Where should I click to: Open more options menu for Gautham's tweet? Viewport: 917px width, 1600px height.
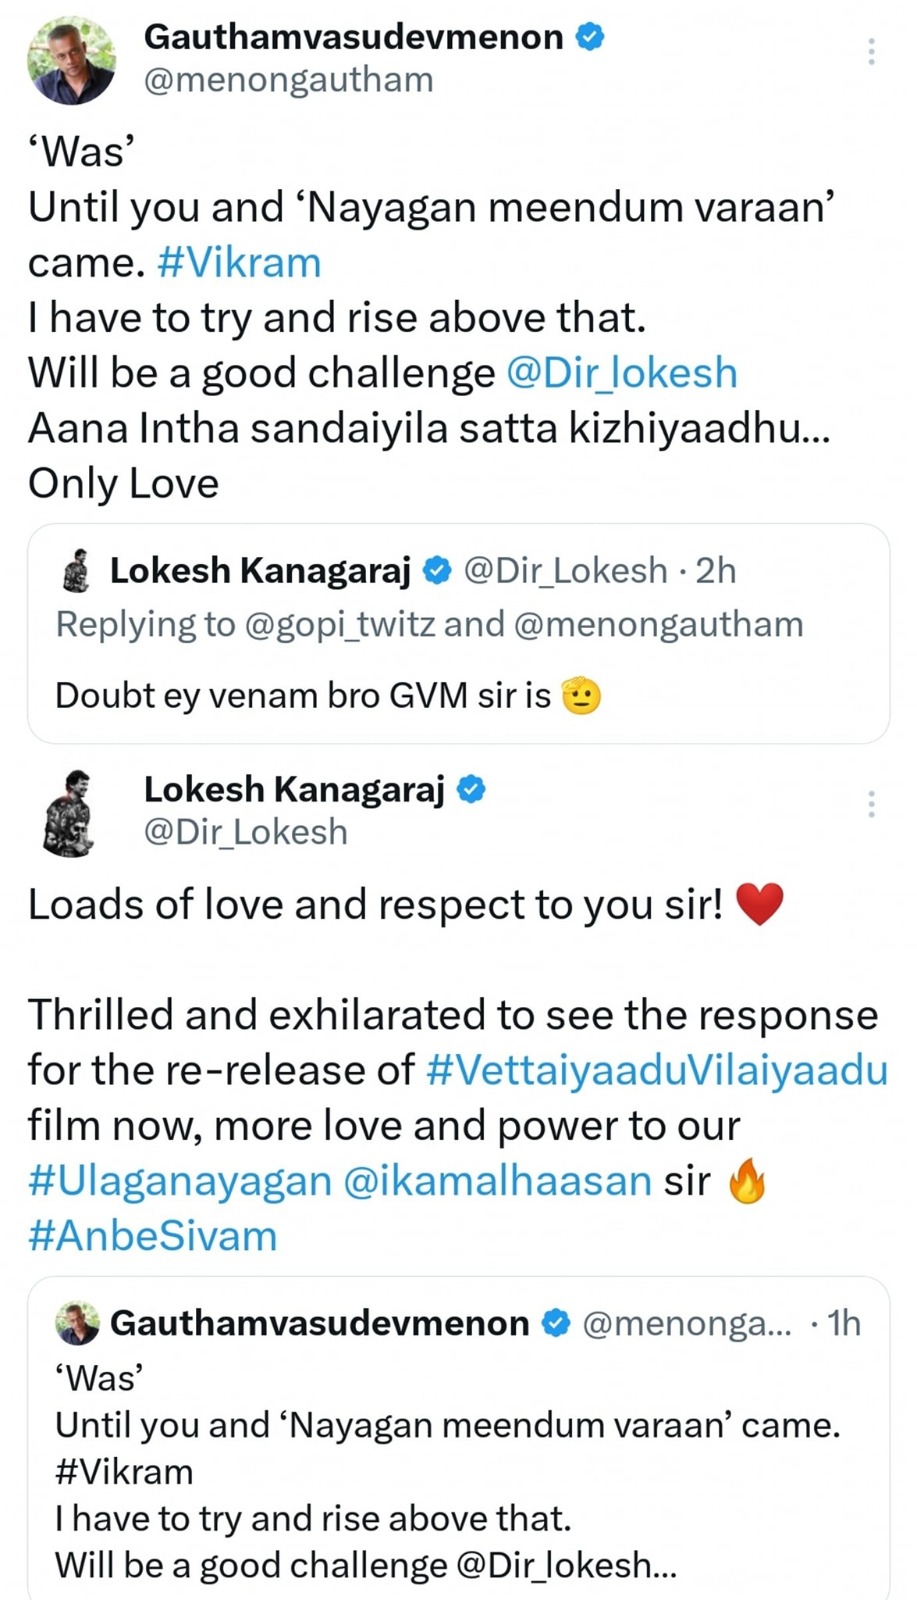click(x=871, y=51)
